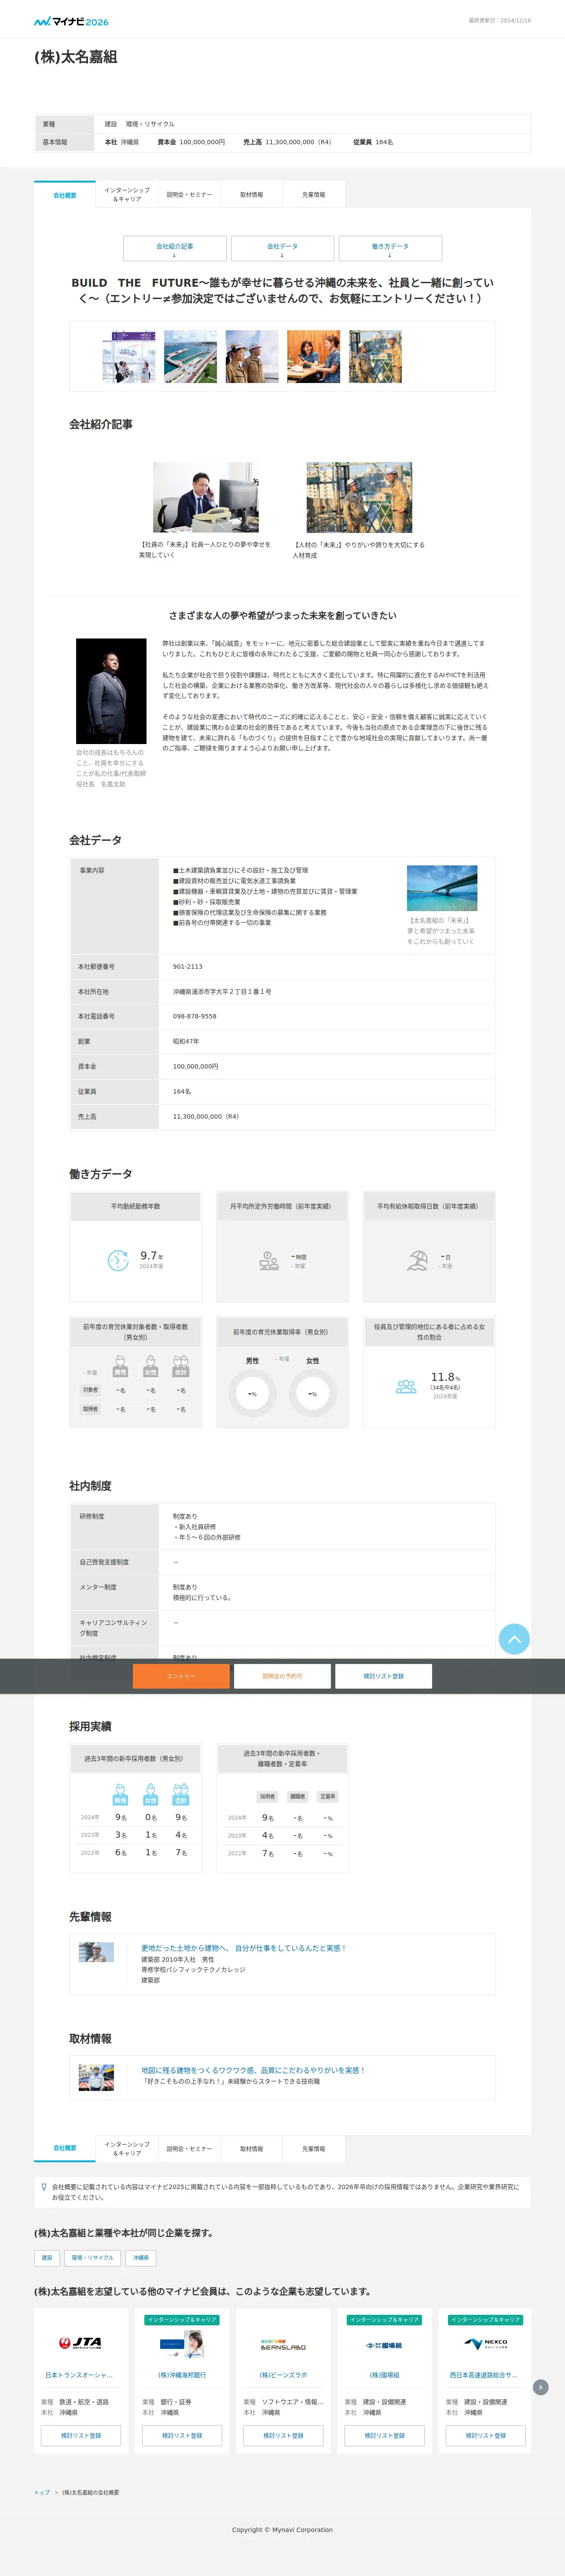Click the 環境・リサイクル tag

point(93,2257)
